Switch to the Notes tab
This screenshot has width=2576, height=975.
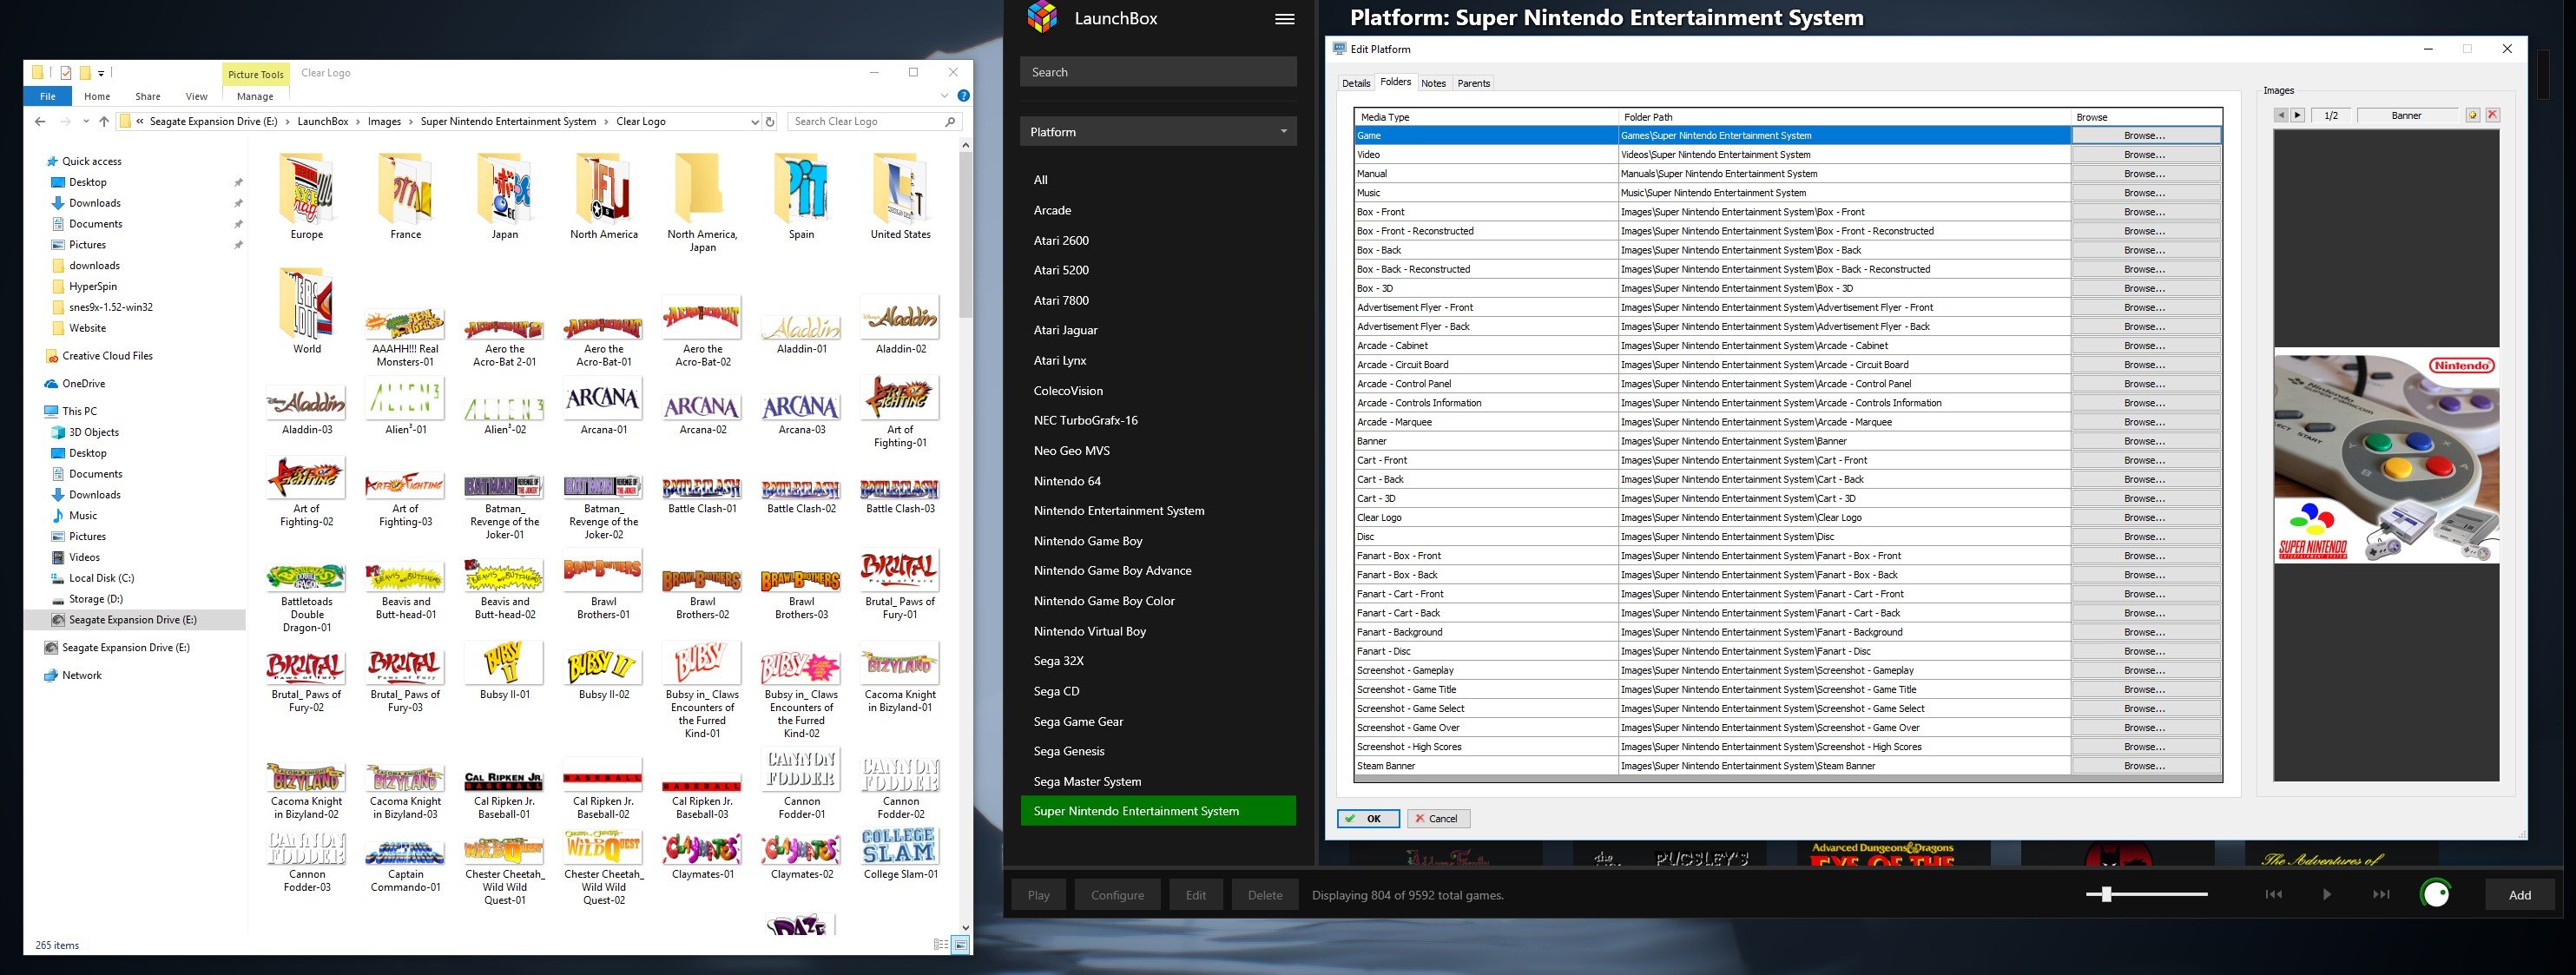1433,83
